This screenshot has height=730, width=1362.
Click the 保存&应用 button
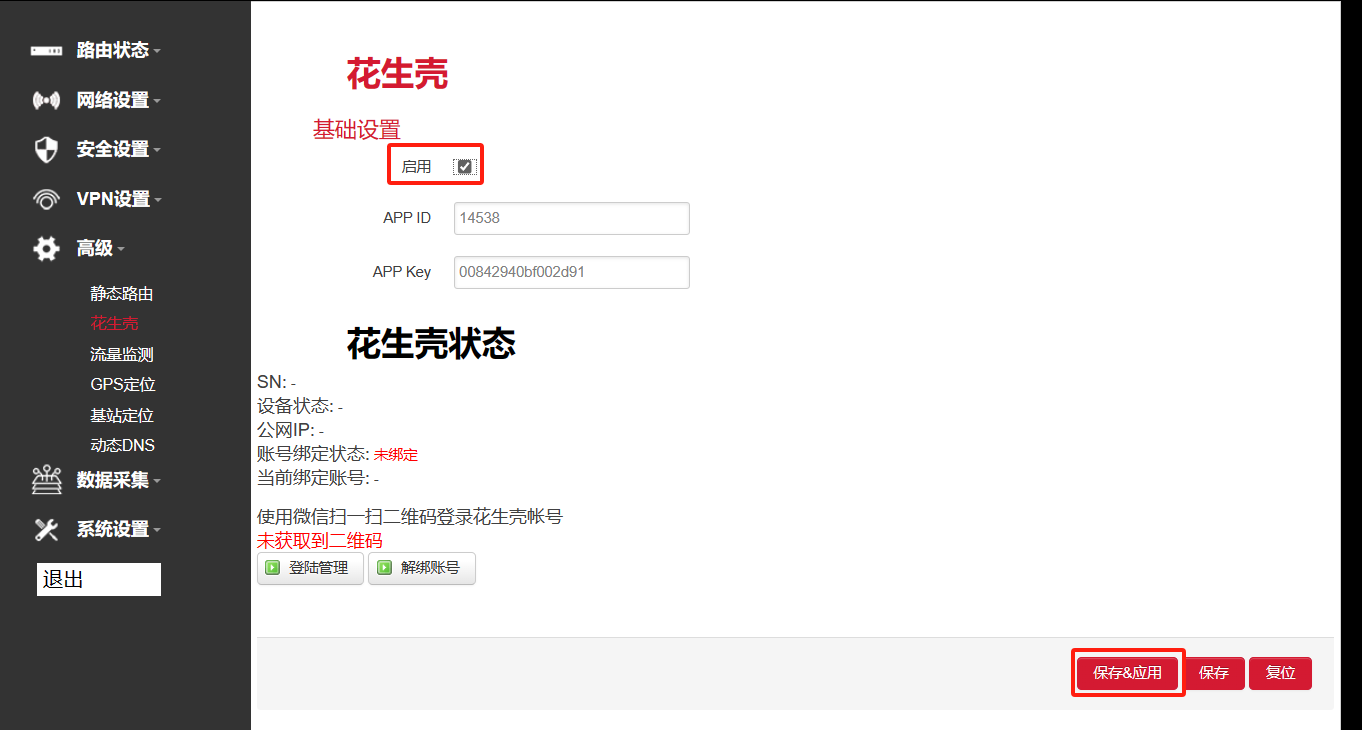click(1128, 673)
